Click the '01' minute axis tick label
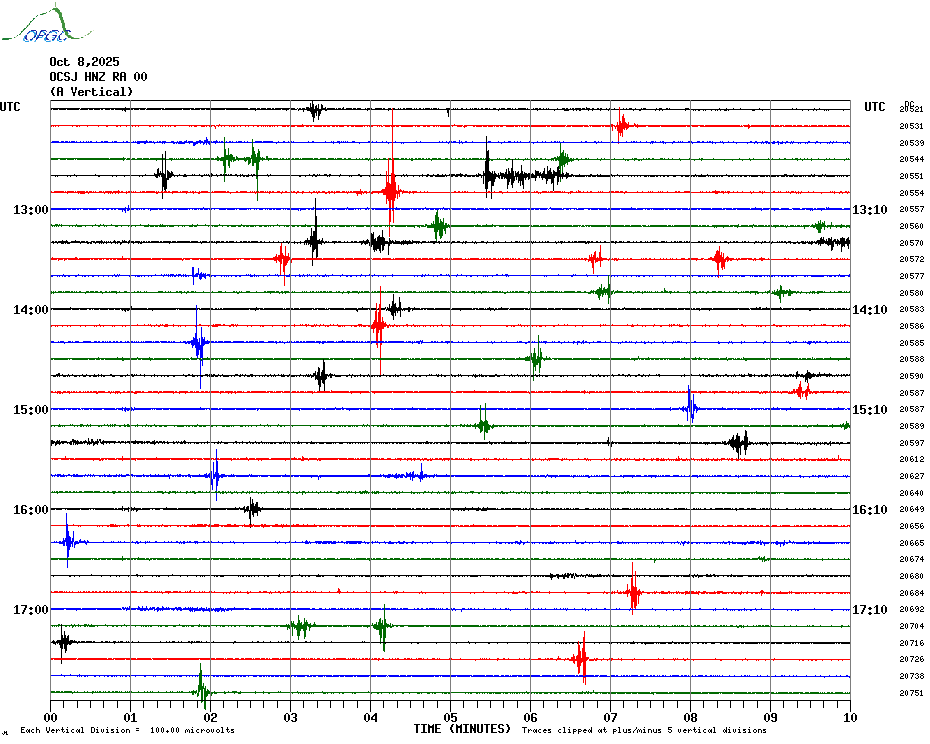This screenshot has width=930, height=744. point(130,717)
